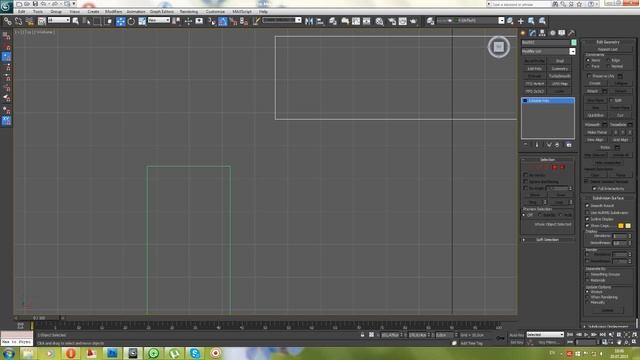This screenshot has width=640, height=360.
Task: Open the Edit menu
Action: point(21,11)
